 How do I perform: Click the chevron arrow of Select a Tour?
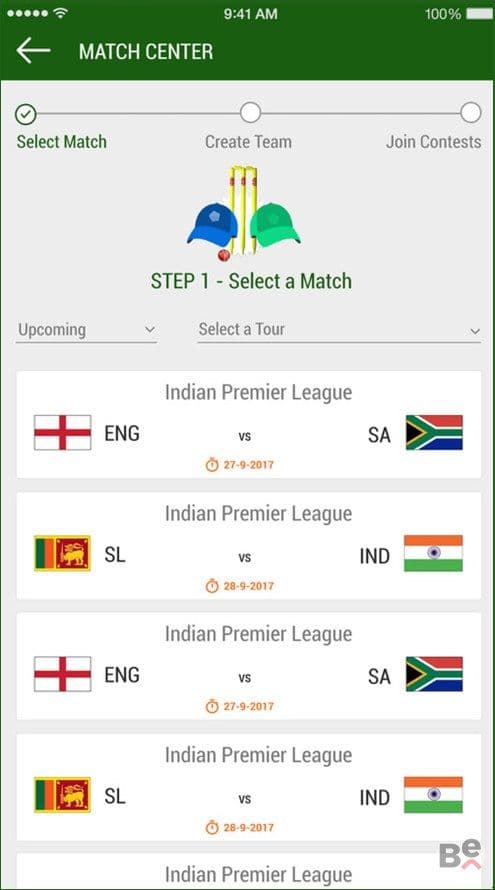click(475, 331)
